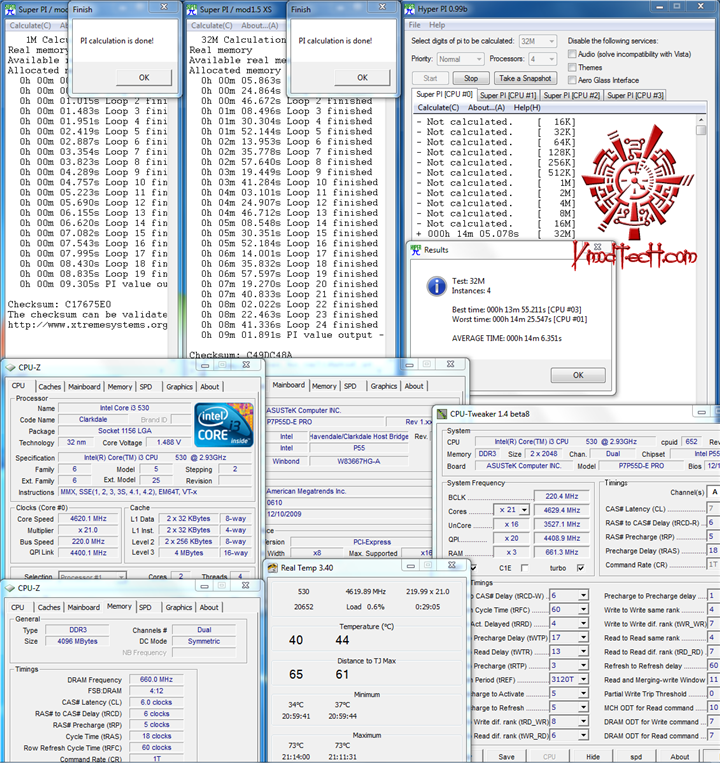Click the Intel Core i3 inside logo
The height and width of the screenshot is (763, 720).
pyautogui.click(x=224, y=425)
